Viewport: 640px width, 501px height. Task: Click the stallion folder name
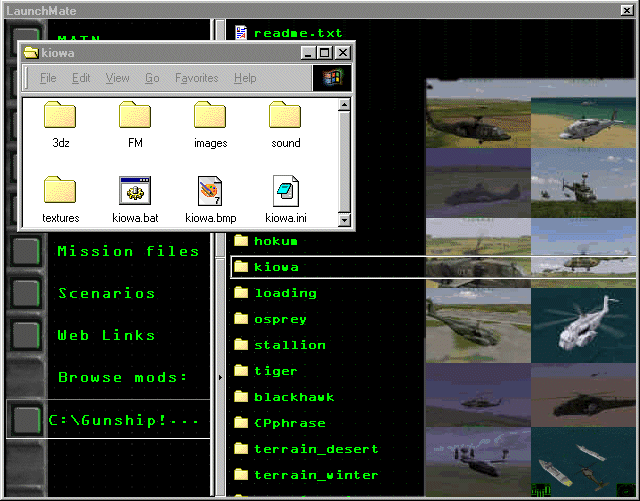point(290,345)
